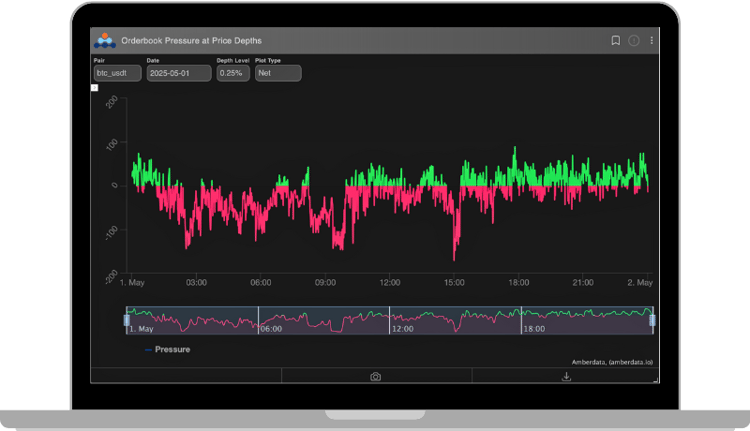The width and height of the screenshot is (750, 431).
Task: Click the 03:00 x-axis label
Action: (x=196, y=283)
